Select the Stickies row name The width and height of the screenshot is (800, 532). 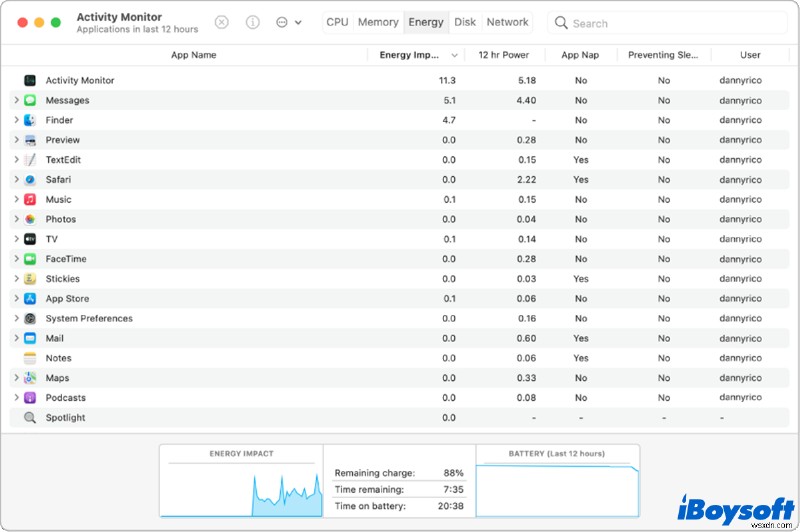click(63, 278)
